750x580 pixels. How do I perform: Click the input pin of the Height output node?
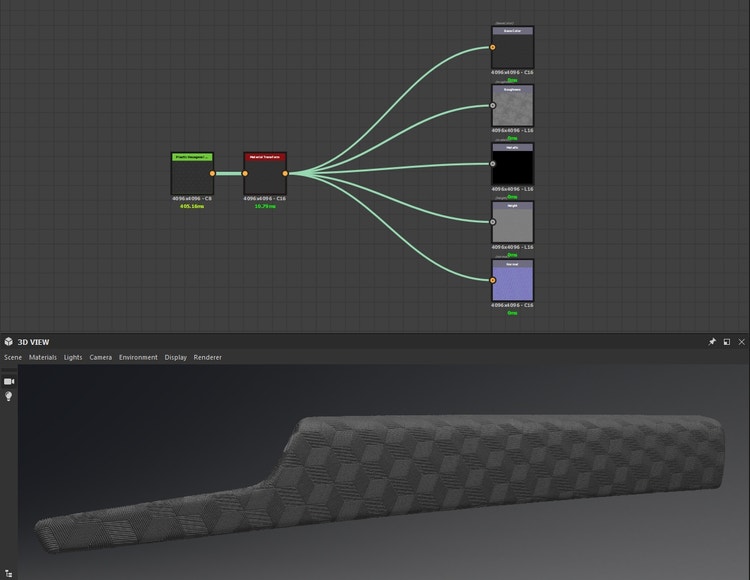[493, 222]
